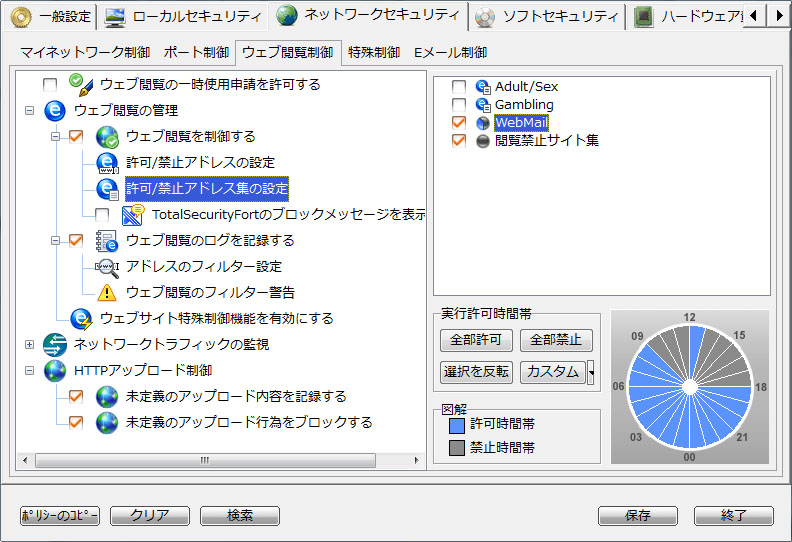Open the マイネットワーク制御 tab

85,53
